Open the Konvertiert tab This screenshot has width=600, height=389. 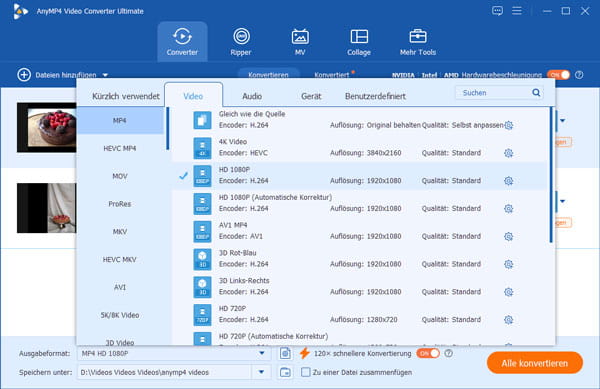[x=331, y=75]
